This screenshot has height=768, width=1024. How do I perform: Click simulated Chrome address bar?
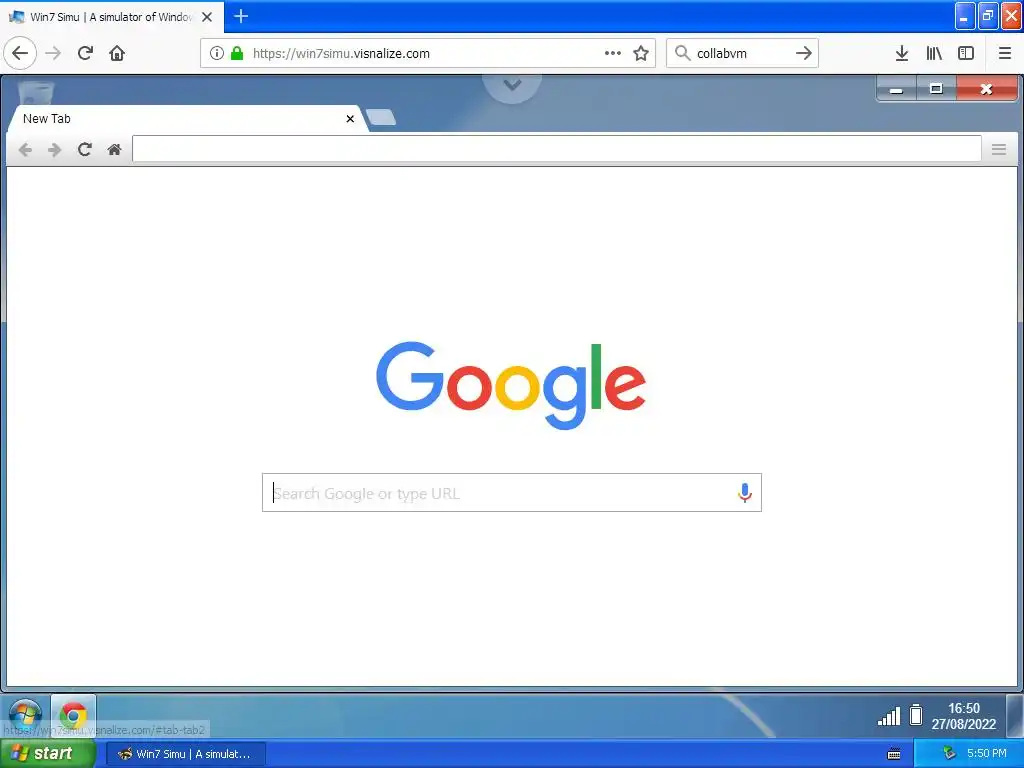point(556,149)
